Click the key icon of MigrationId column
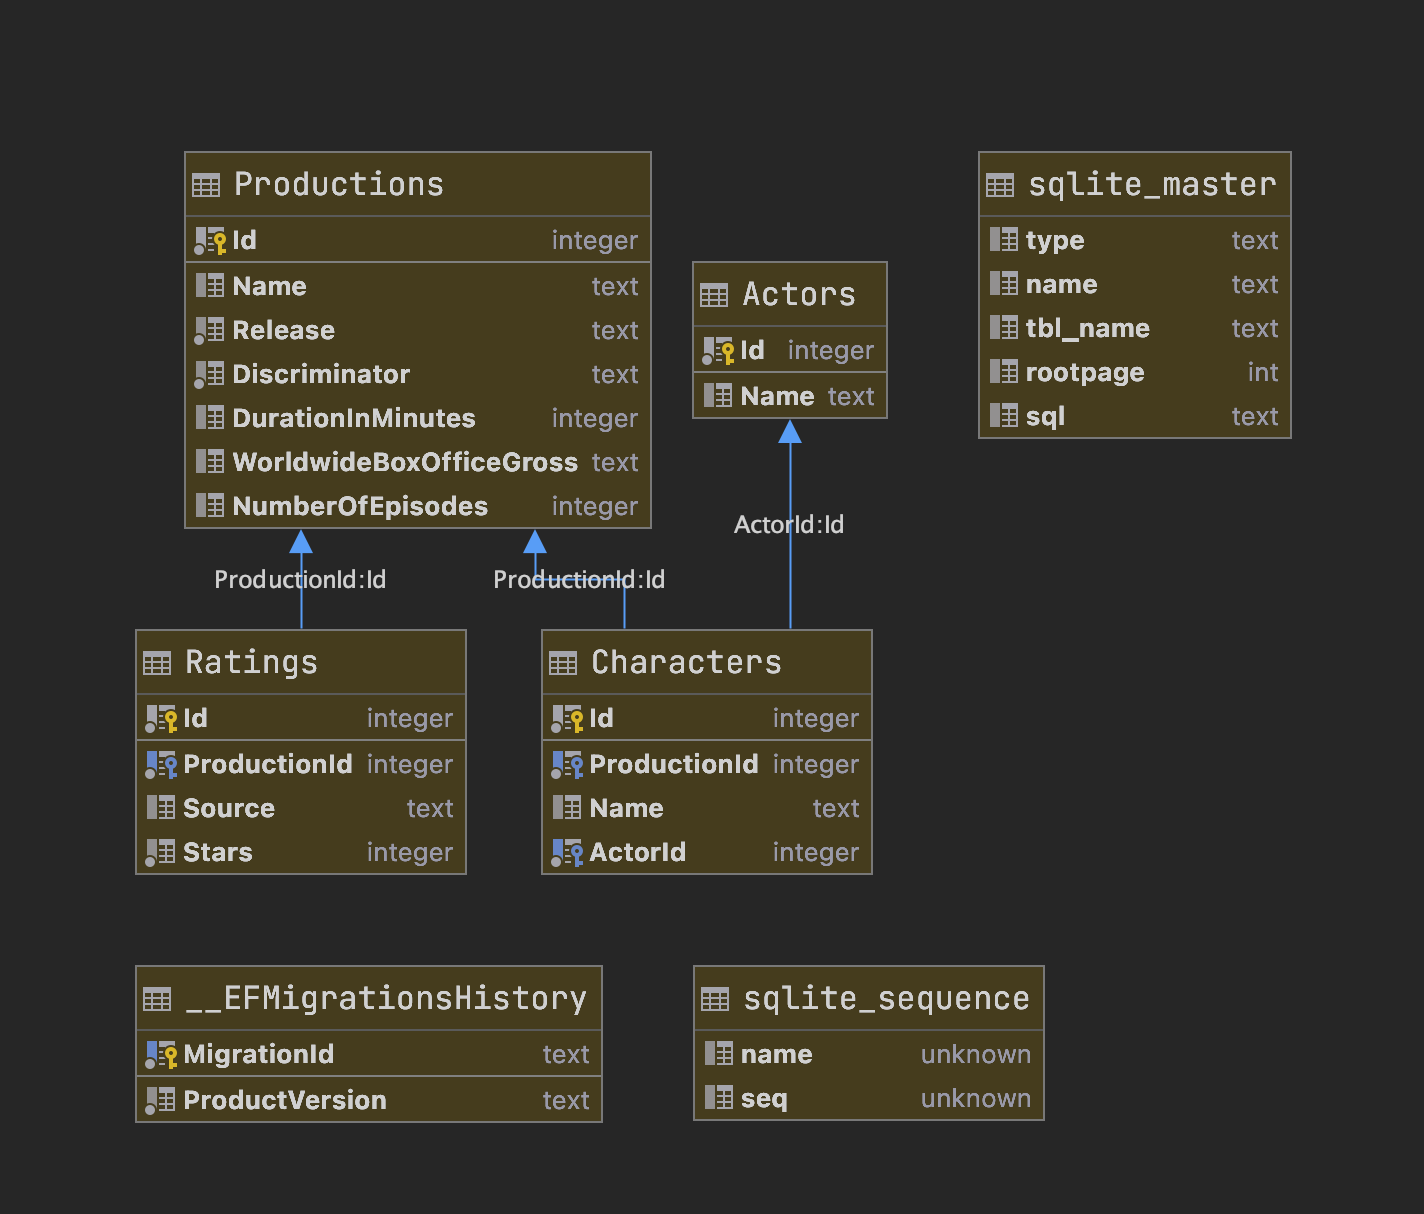The width and height of the screenshot is (1424, 1214). click(x=161, y=1055)
